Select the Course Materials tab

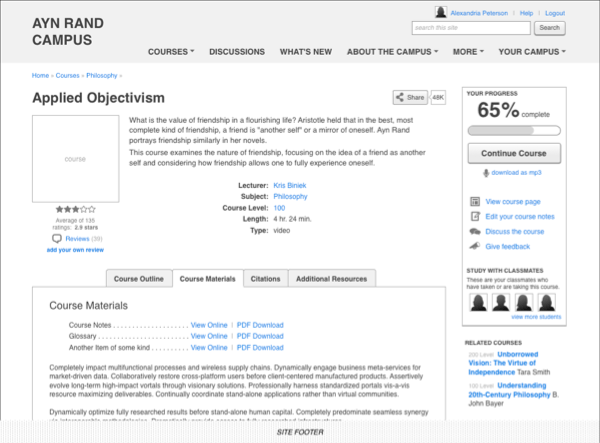(x=207, y=279)
